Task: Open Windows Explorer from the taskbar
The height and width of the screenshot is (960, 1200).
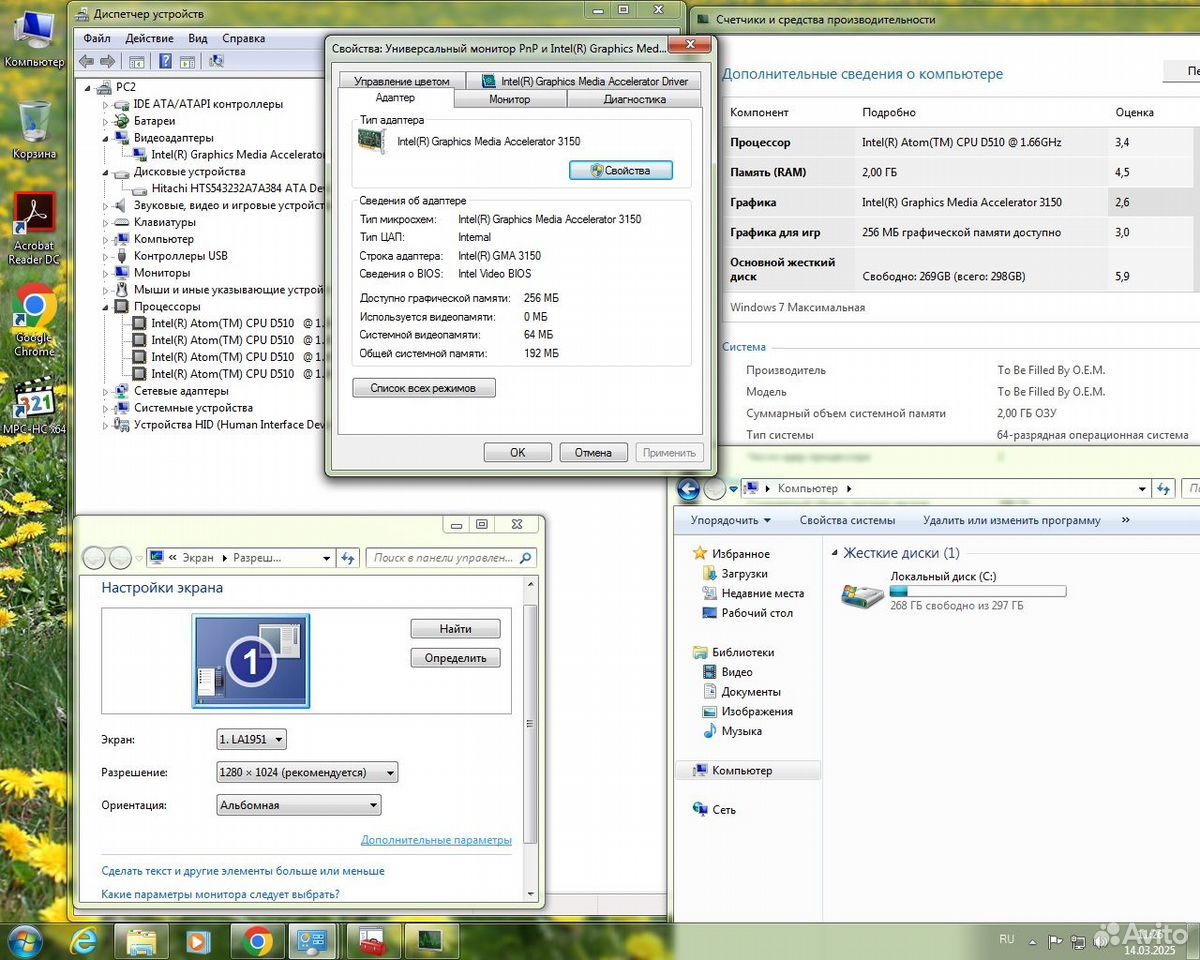Action: tap(141, 941)
